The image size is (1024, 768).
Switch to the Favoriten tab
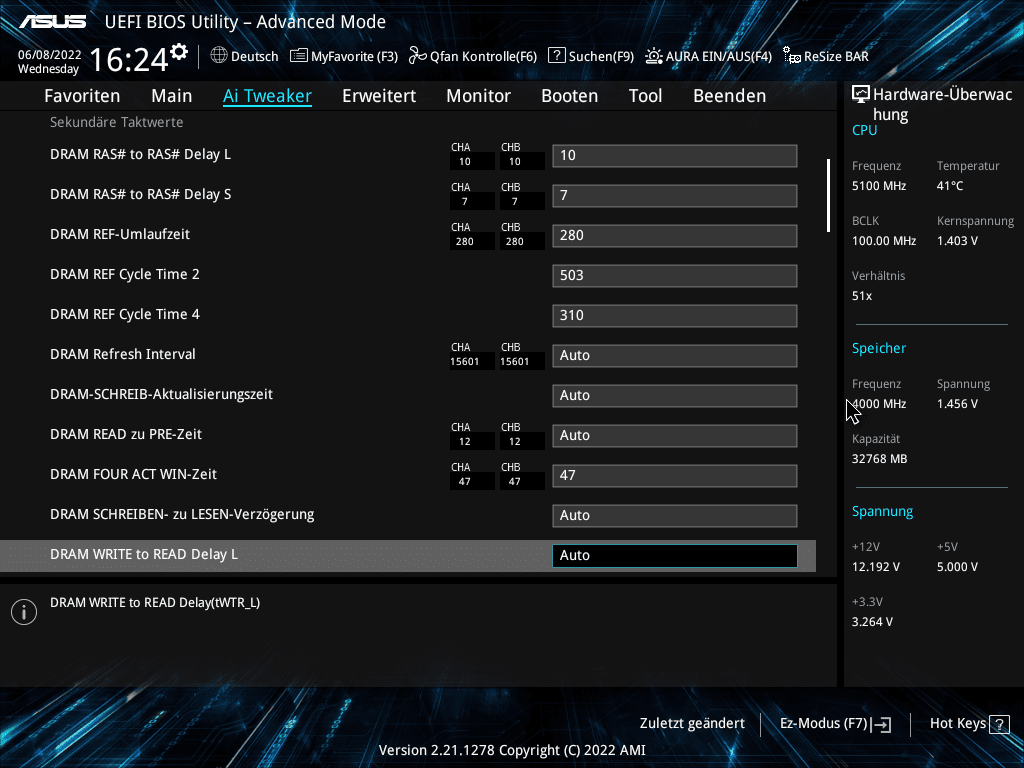pos(82,96)
